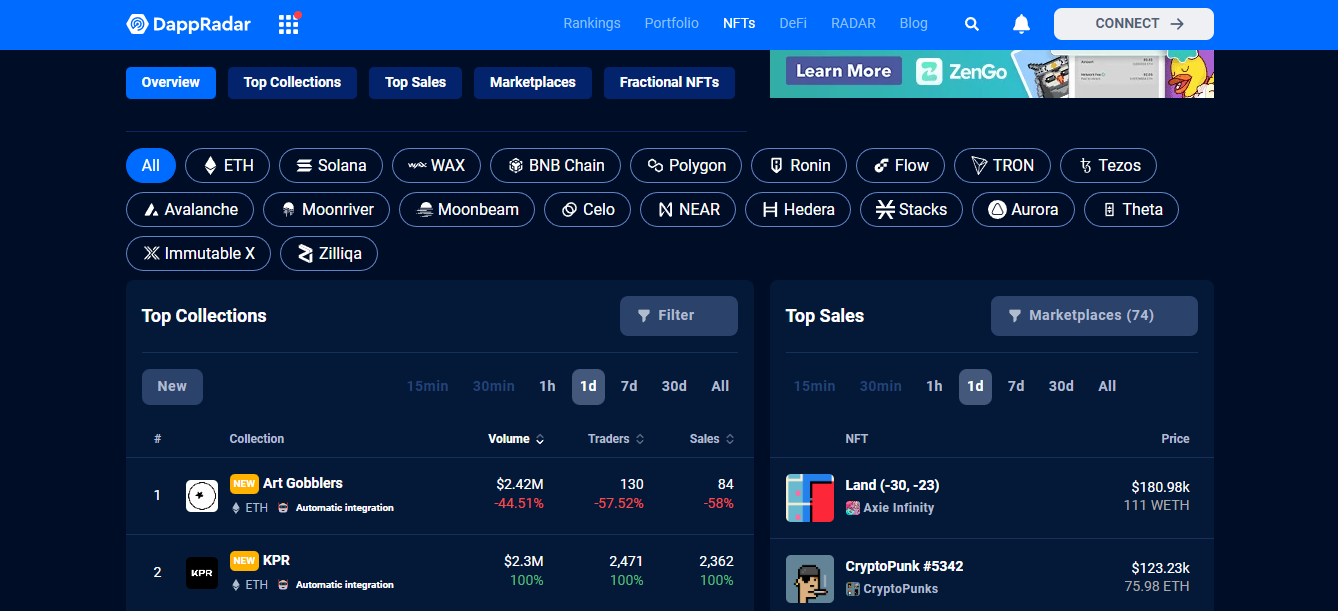Toggle the New collections button
This screenshot has width=1338, height=611.
tap(172, 386)
